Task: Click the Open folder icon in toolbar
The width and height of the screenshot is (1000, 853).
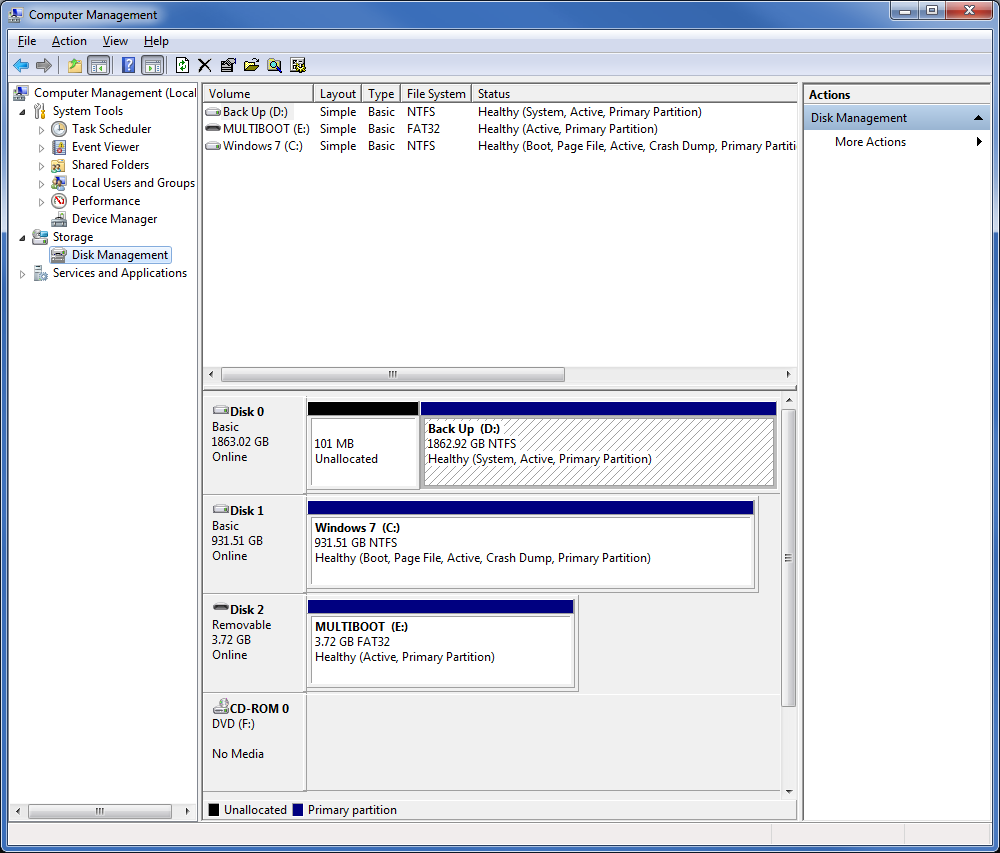Action: pyautogui.click(x=251, y=65)
